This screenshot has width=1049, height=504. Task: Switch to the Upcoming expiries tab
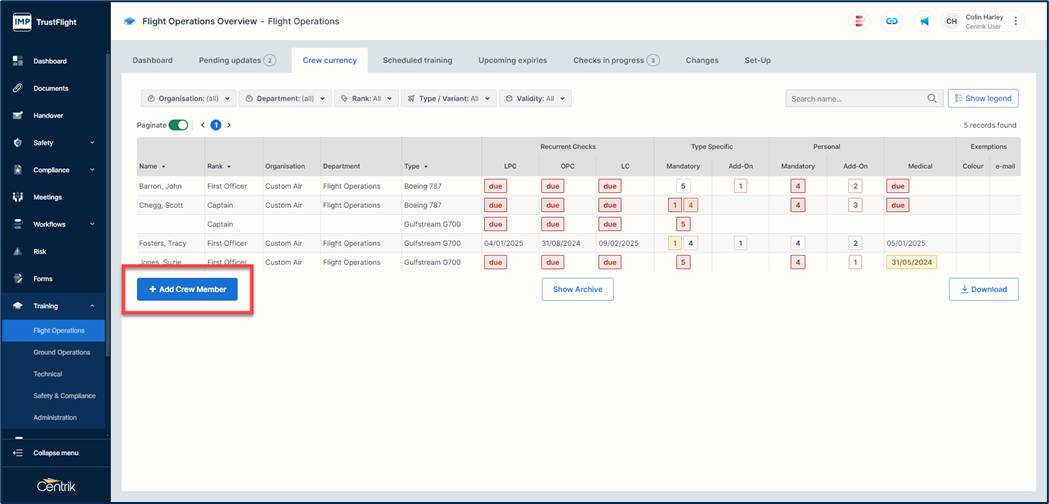click(x=512, y=60)
